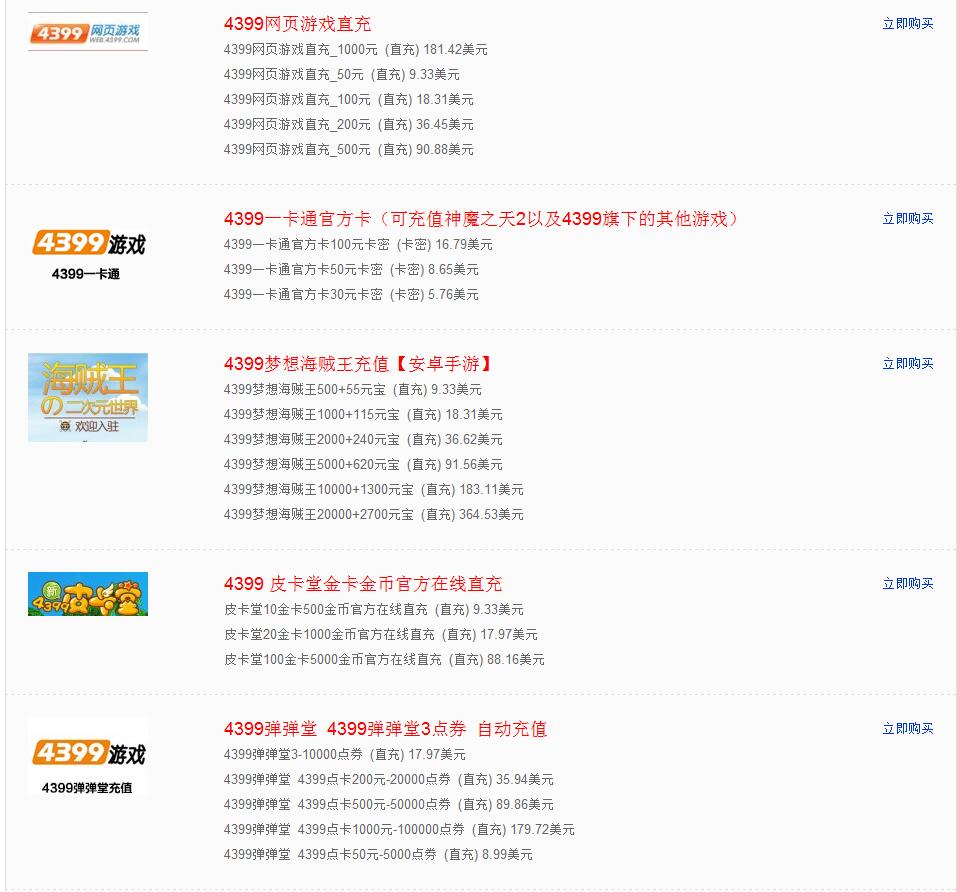Buy now for 4399弹弹堂 点券
Screen dimensions: 957x892
click(908, 728)
